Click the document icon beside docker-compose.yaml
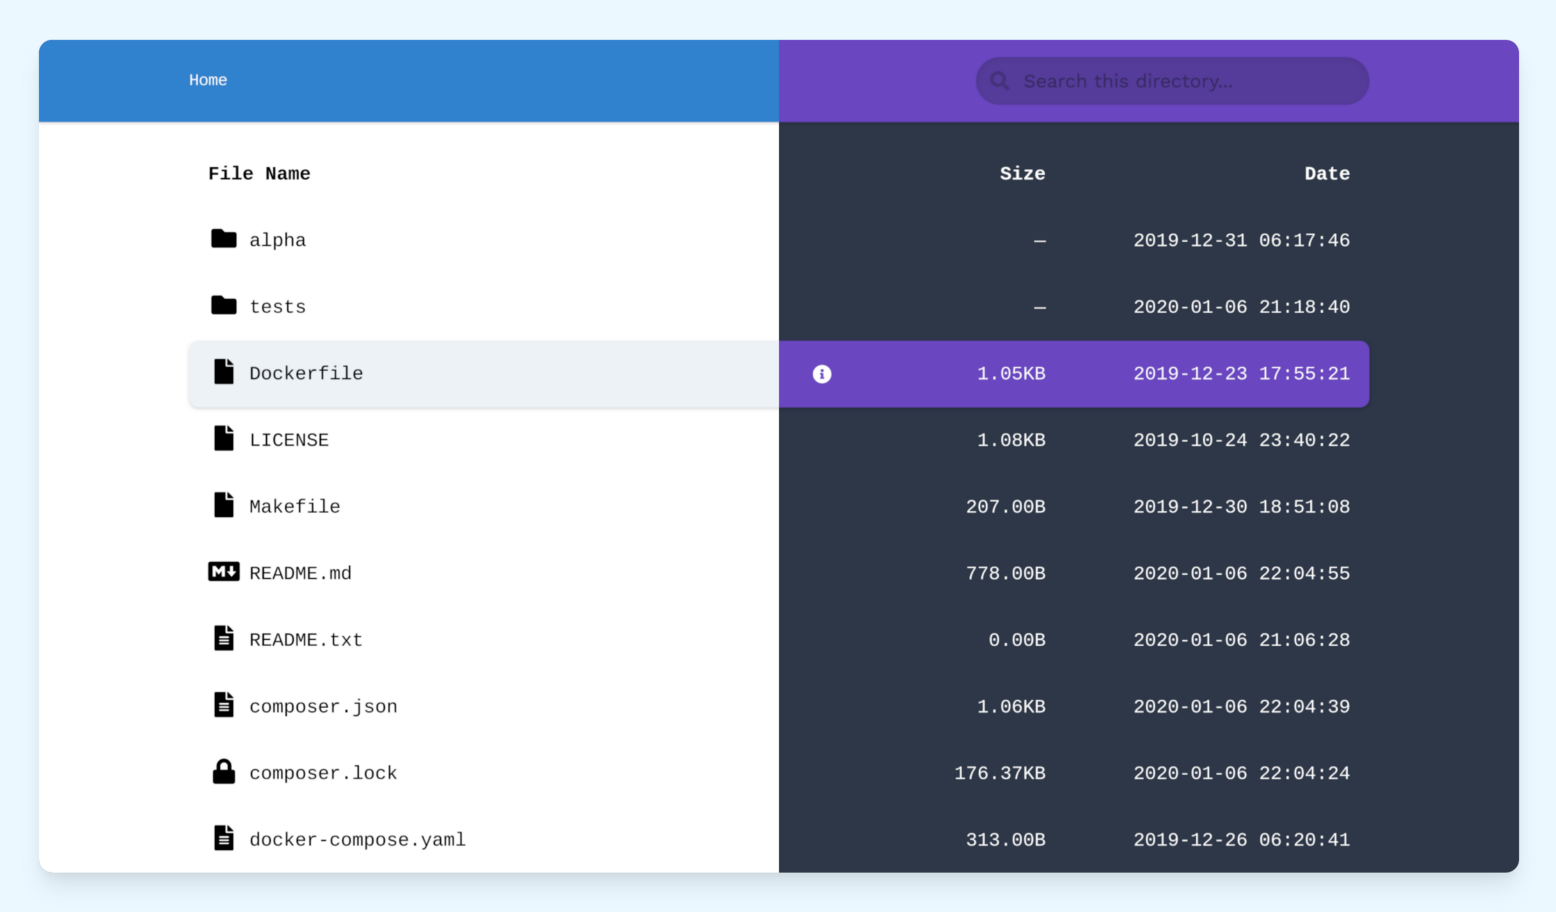The width and height of the screenshot is (1556, 912). tap(223, 838)
